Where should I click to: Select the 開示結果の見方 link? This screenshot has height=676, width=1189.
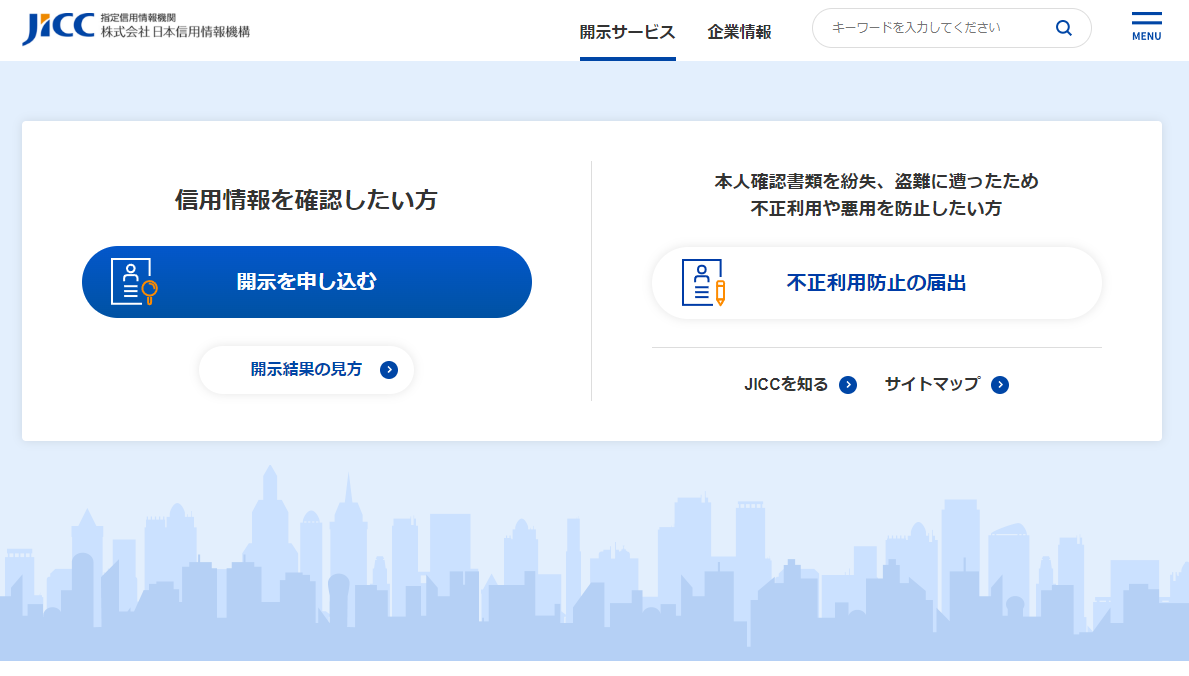[306, 370]
